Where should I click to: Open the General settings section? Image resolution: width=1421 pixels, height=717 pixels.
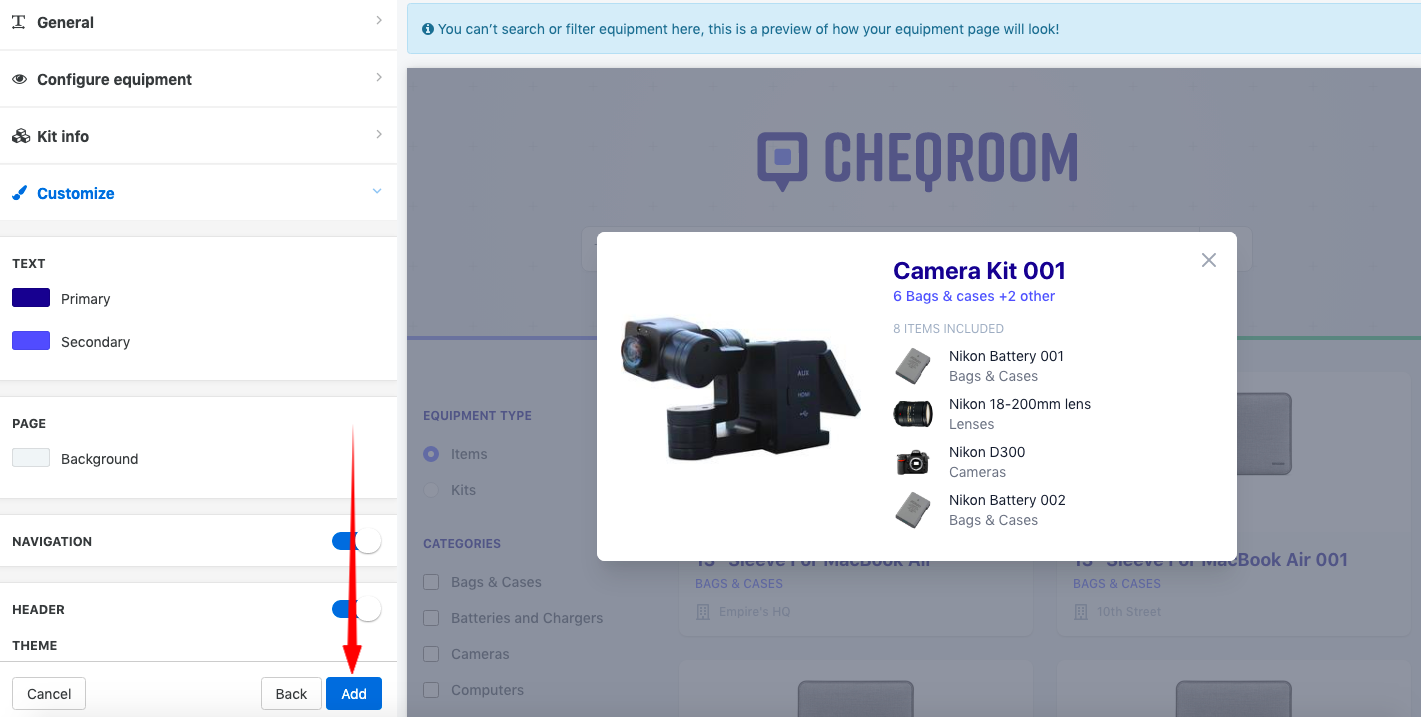[x=198, y=22]
